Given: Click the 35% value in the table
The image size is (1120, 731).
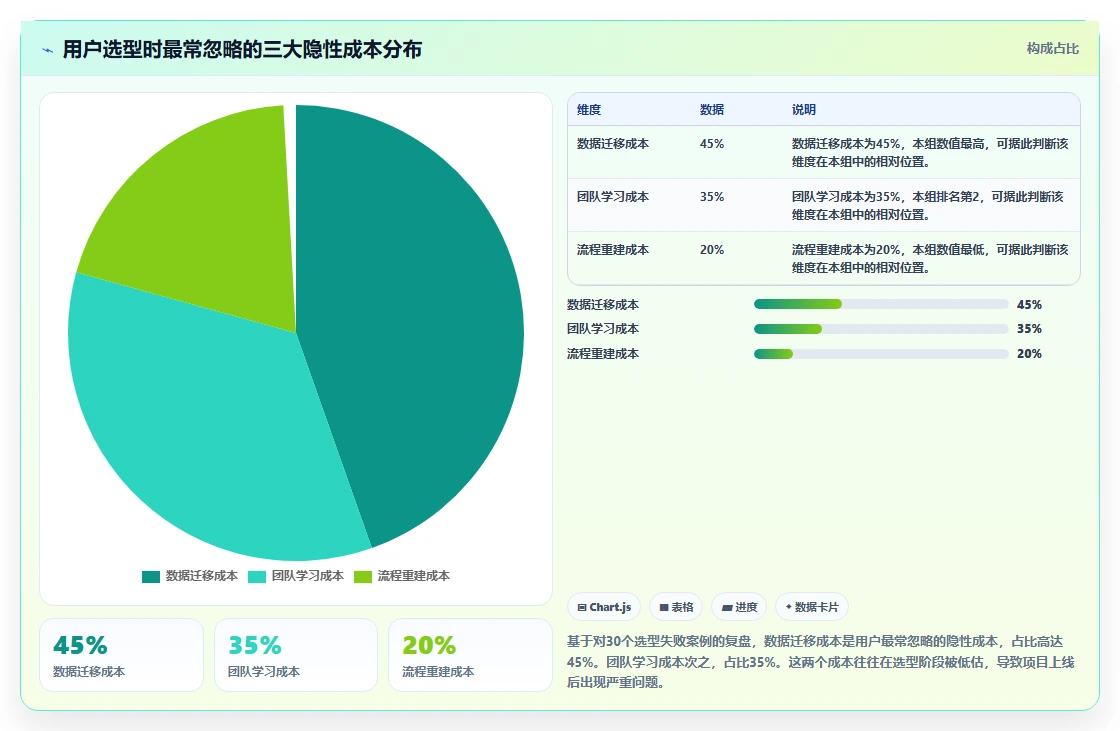Looking at the screenshot, I should (711, 197).
